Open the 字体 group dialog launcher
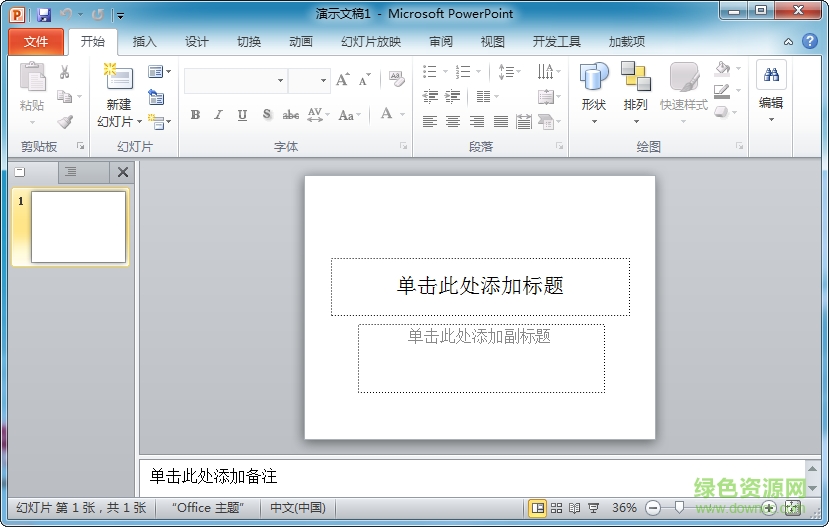Screen dimensions: 829x527 [x=404, y=146]
